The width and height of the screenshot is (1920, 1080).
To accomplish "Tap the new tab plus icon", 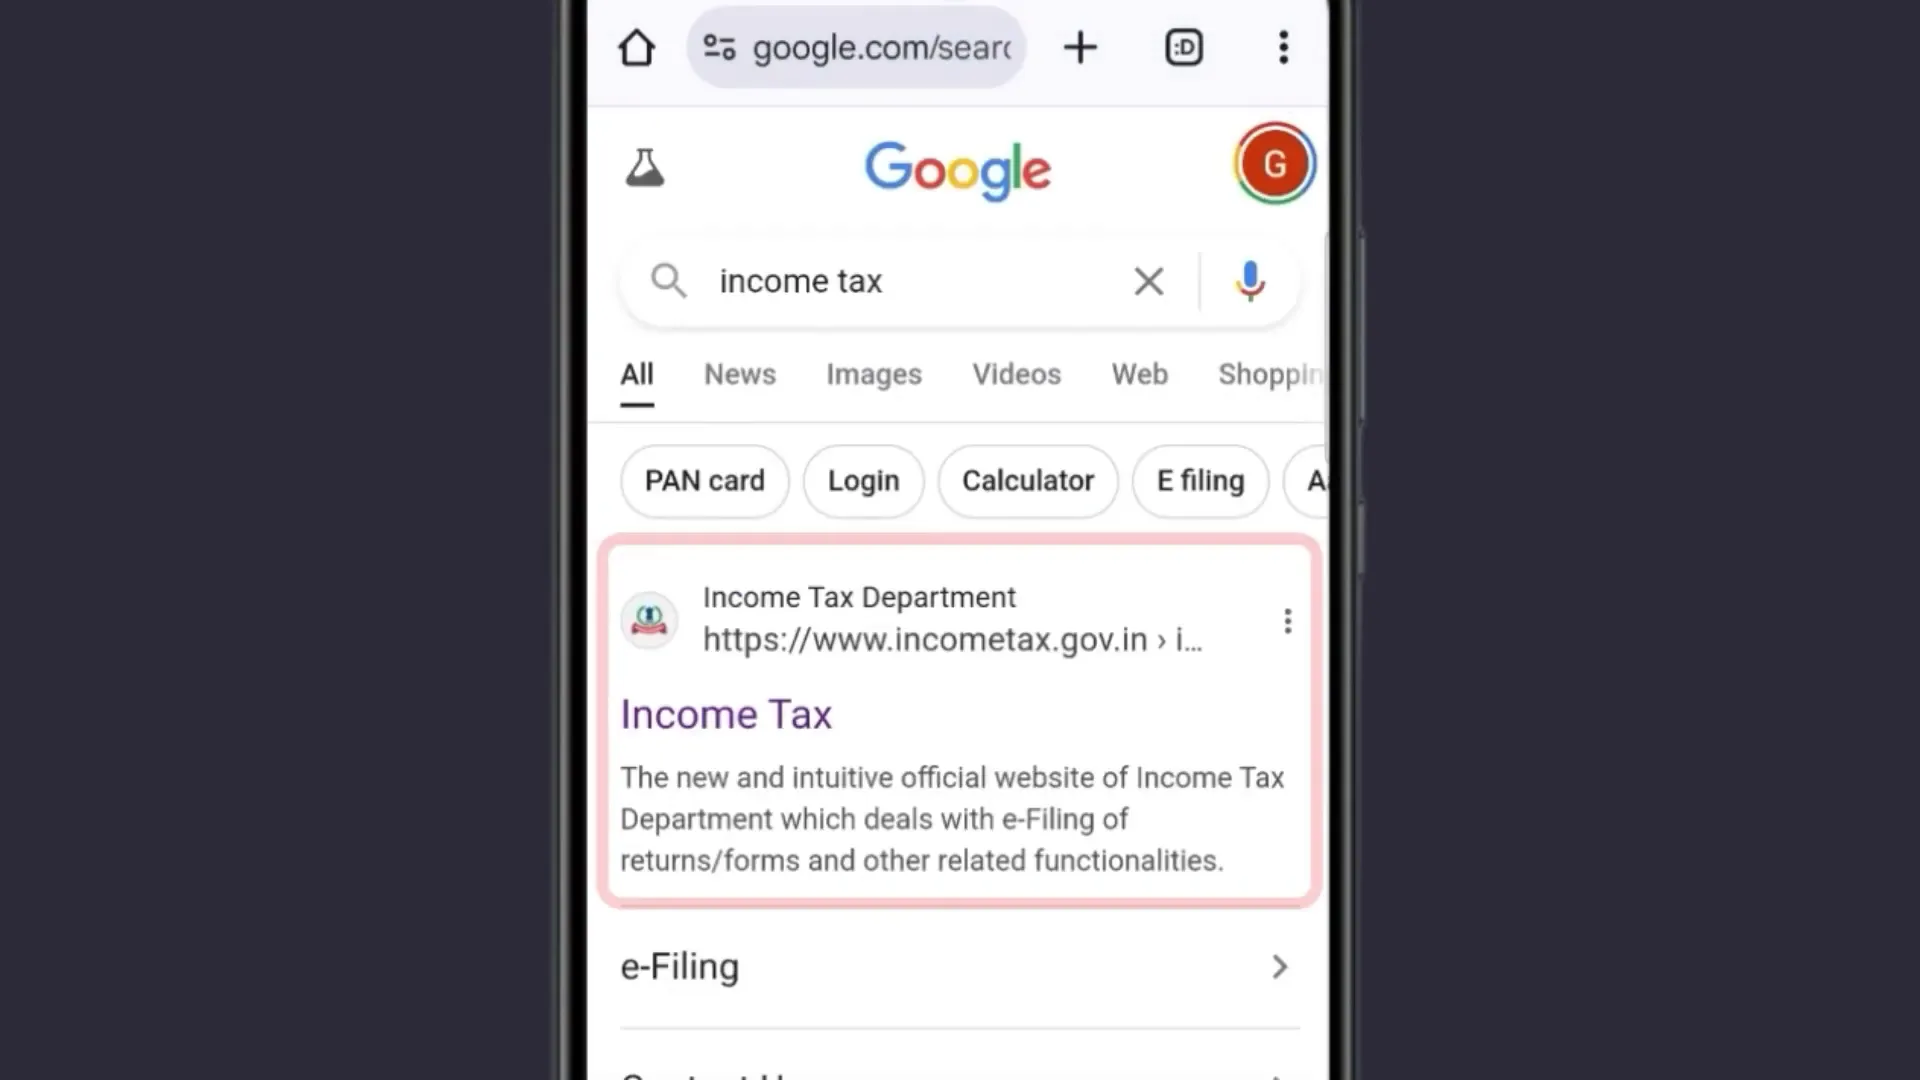I will click(1080, 49).
